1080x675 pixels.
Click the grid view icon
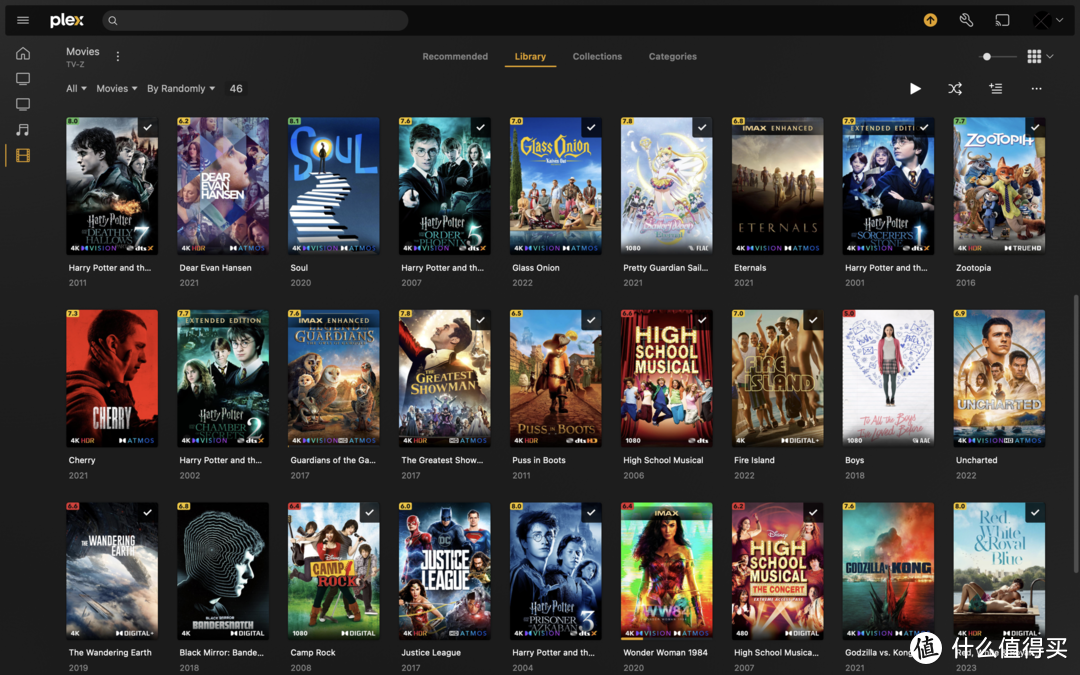[x=1034, y=56]
